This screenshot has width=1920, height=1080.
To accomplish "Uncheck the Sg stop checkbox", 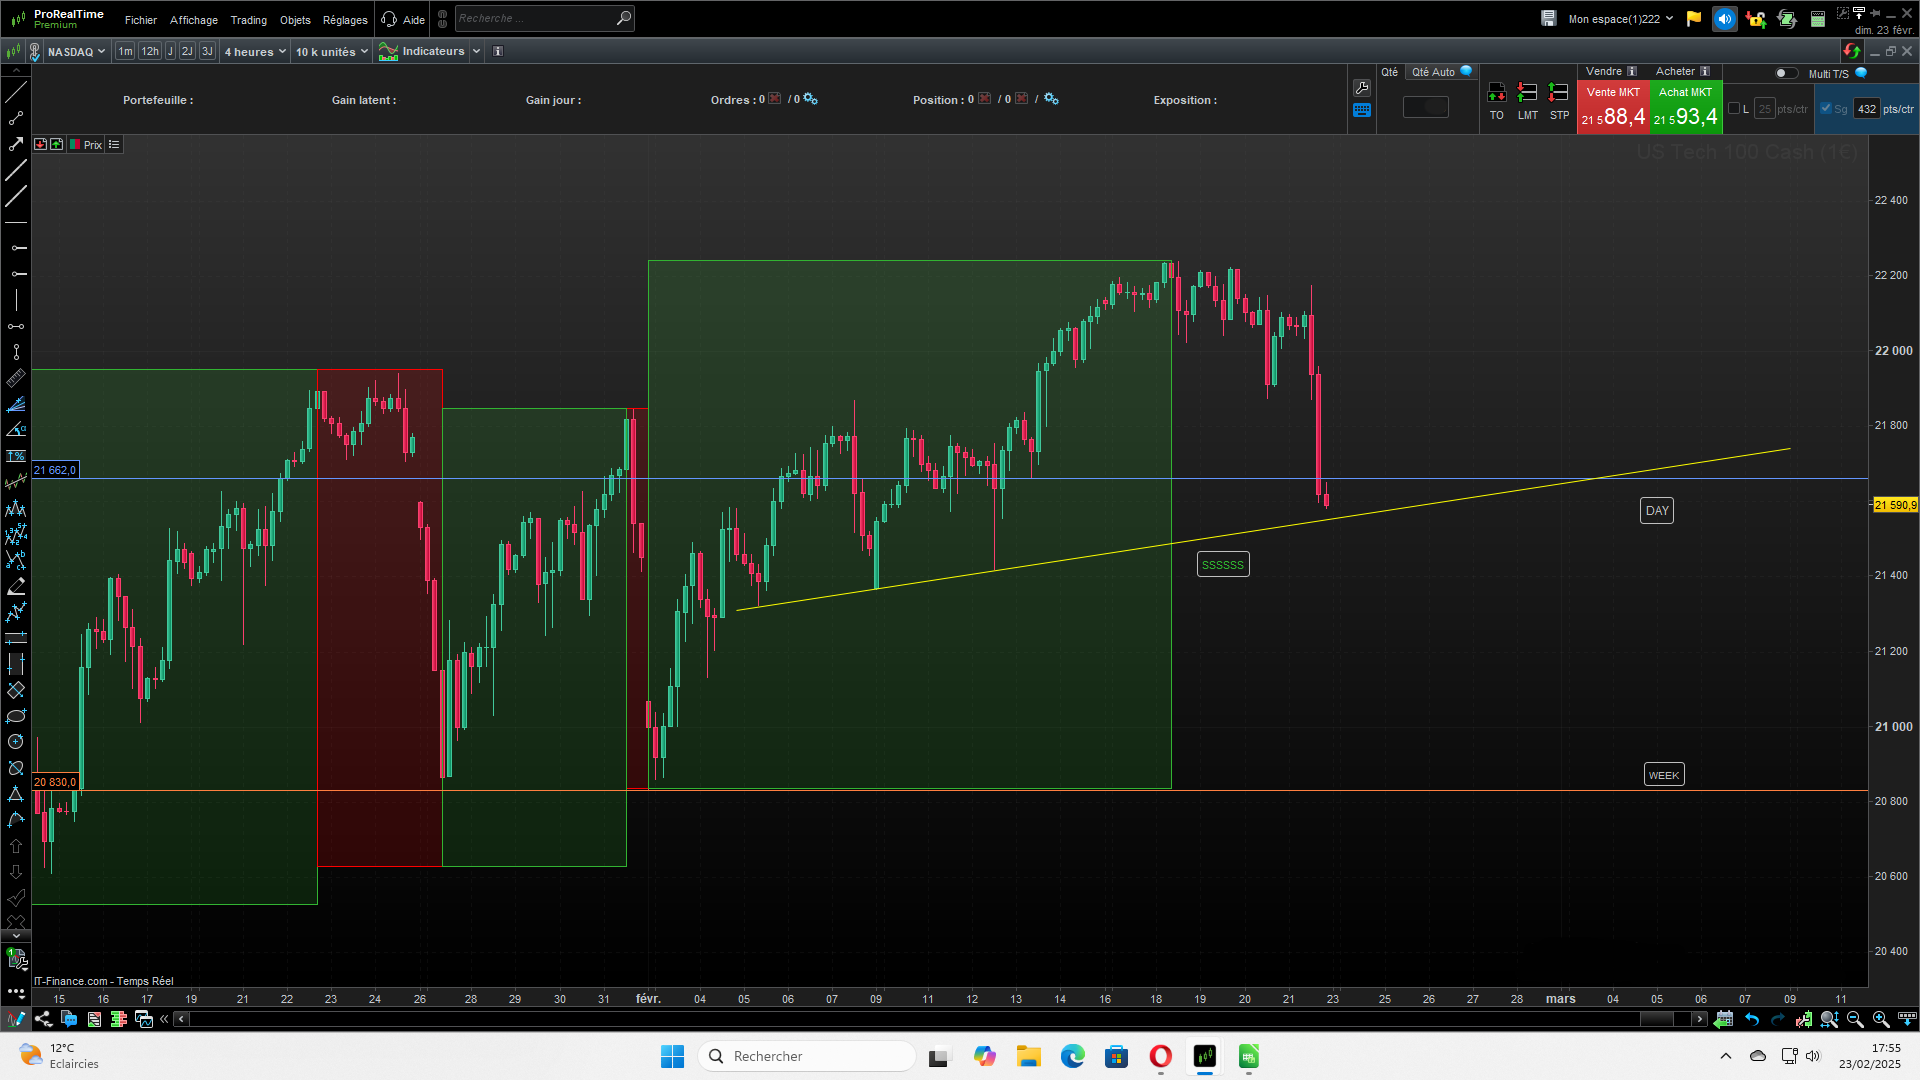I will point(1826,109).
